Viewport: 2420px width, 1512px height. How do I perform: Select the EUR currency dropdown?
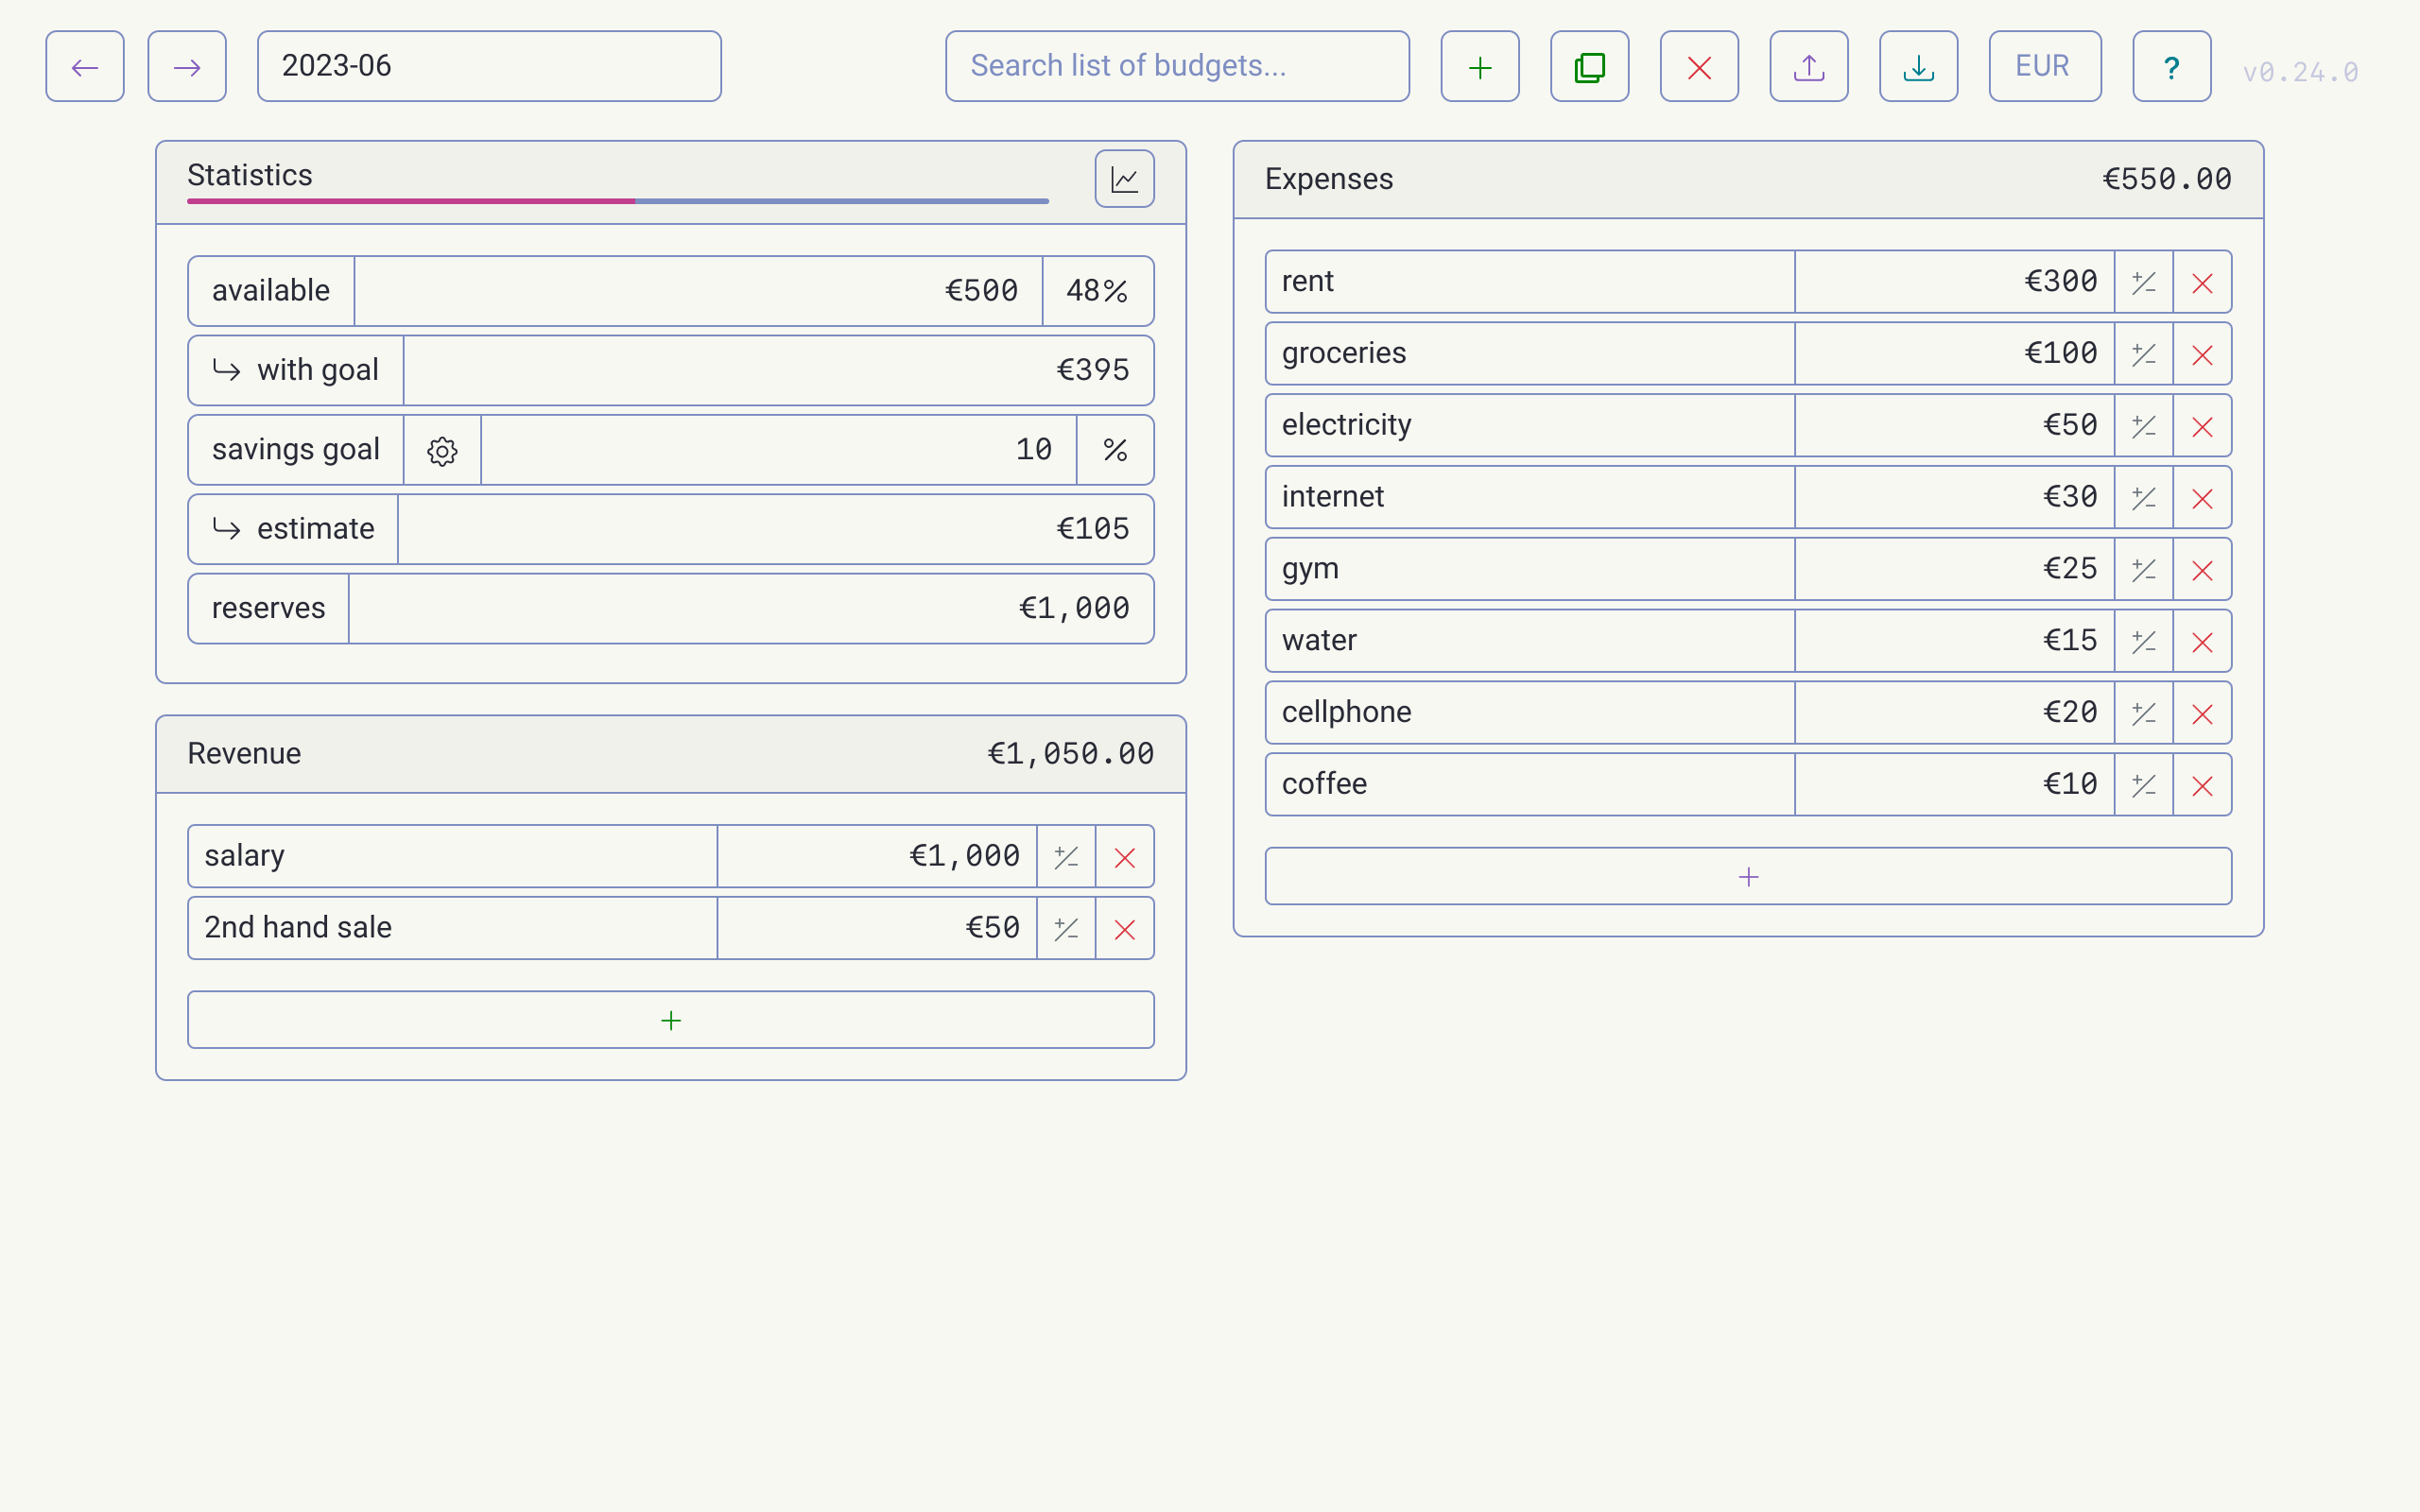[2040, 66]
